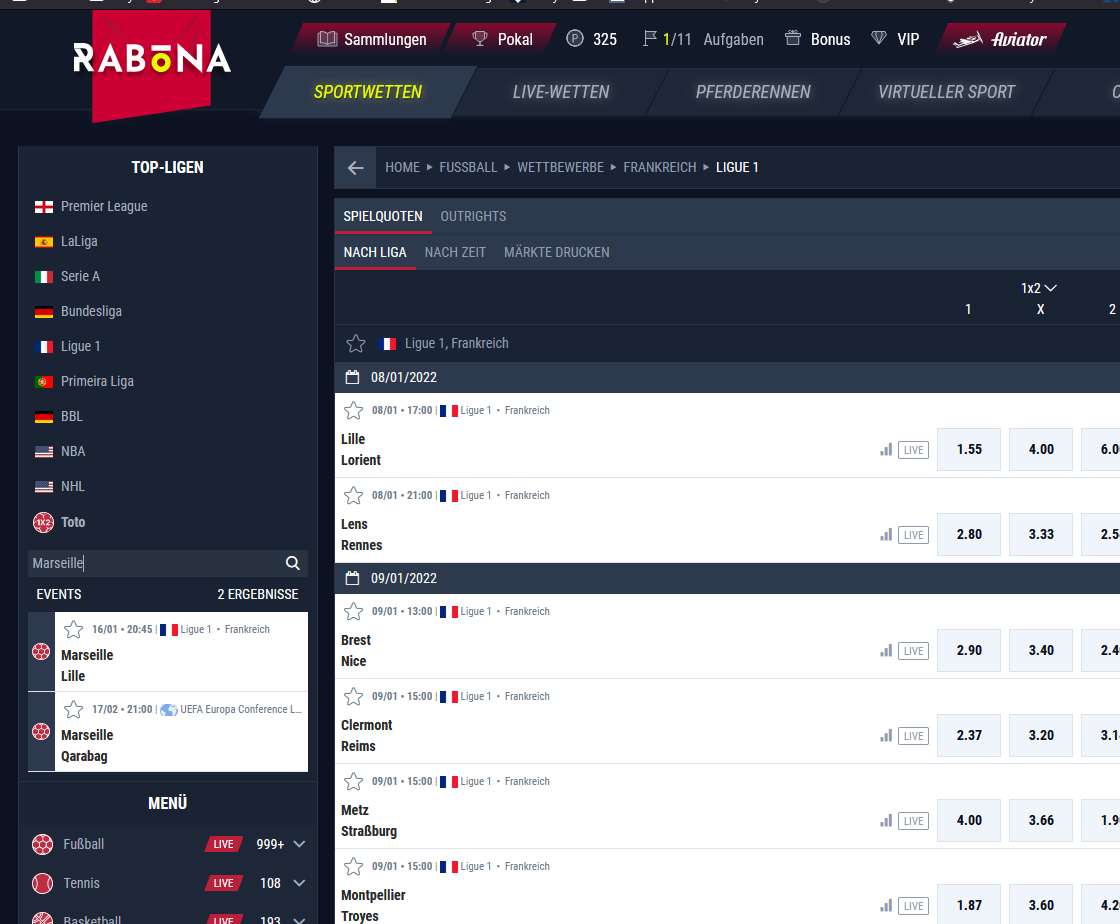
Task: Select odds 2.90 for Brest home win
Action: 969,651
